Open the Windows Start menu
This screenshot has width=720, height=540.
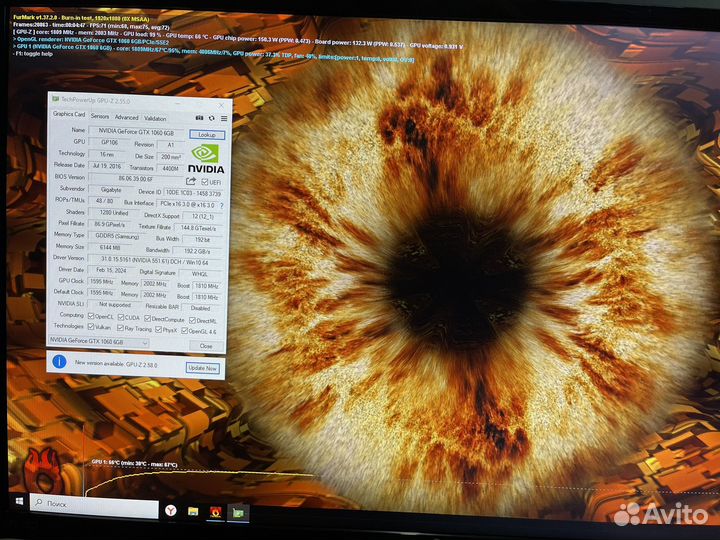coord(17,504)
